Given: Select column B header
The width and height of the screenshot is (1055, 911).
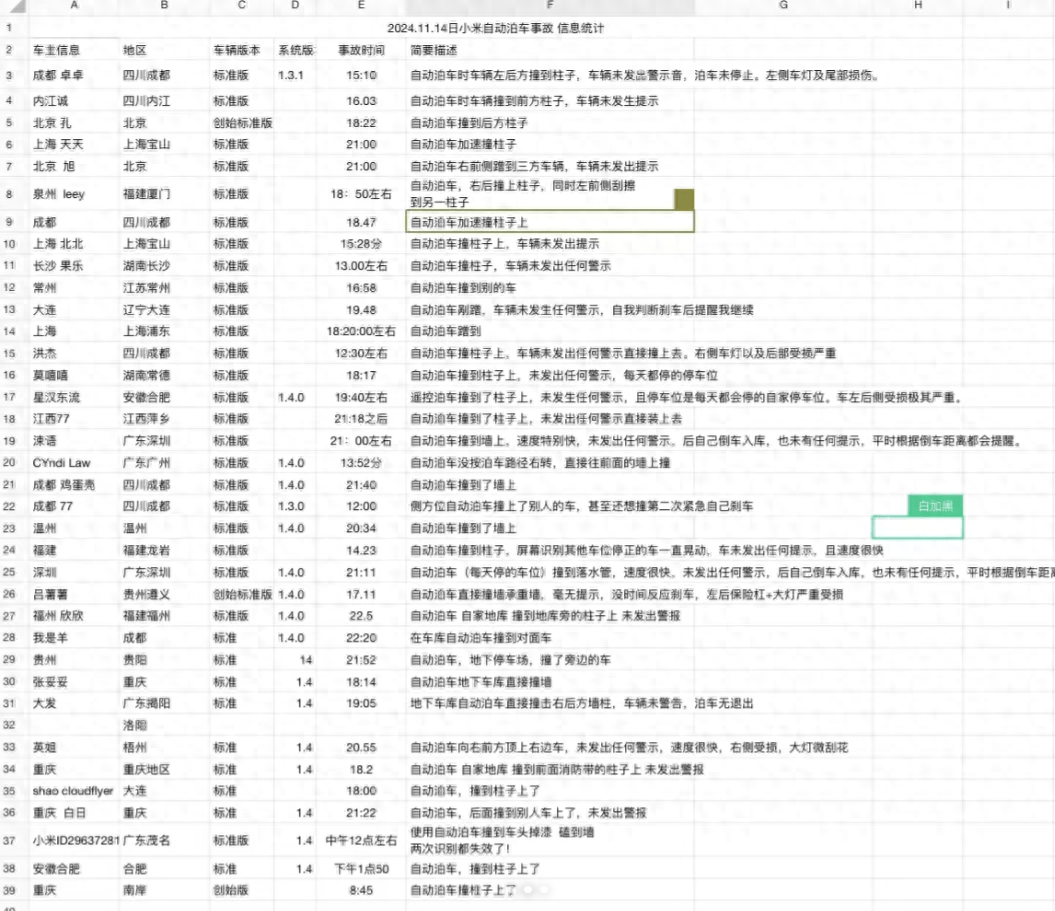Looking at the screenshot, I should click(164, 5).
